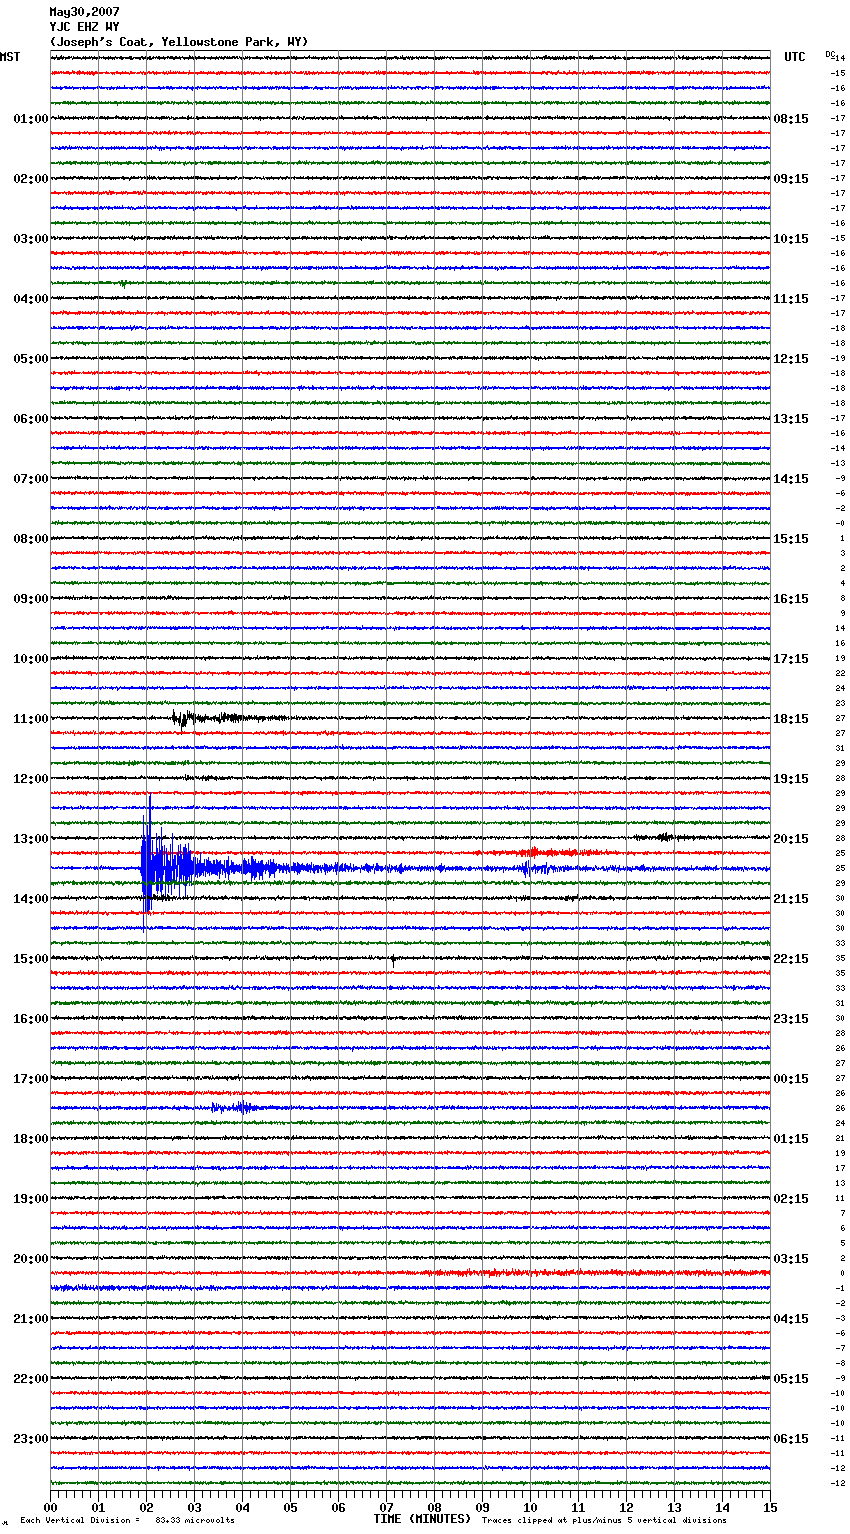This screenshot has width=850, height=1534.
Task: Select the 06:00 MST time label
Action: [31, 419]
